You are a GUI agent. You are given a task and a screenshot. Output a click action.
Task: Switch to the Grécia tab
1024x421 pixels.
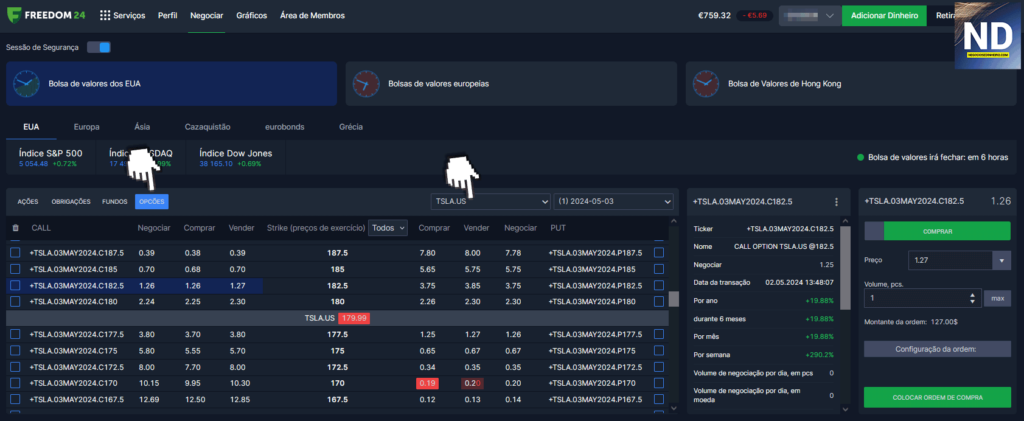[x=351, y=127]
